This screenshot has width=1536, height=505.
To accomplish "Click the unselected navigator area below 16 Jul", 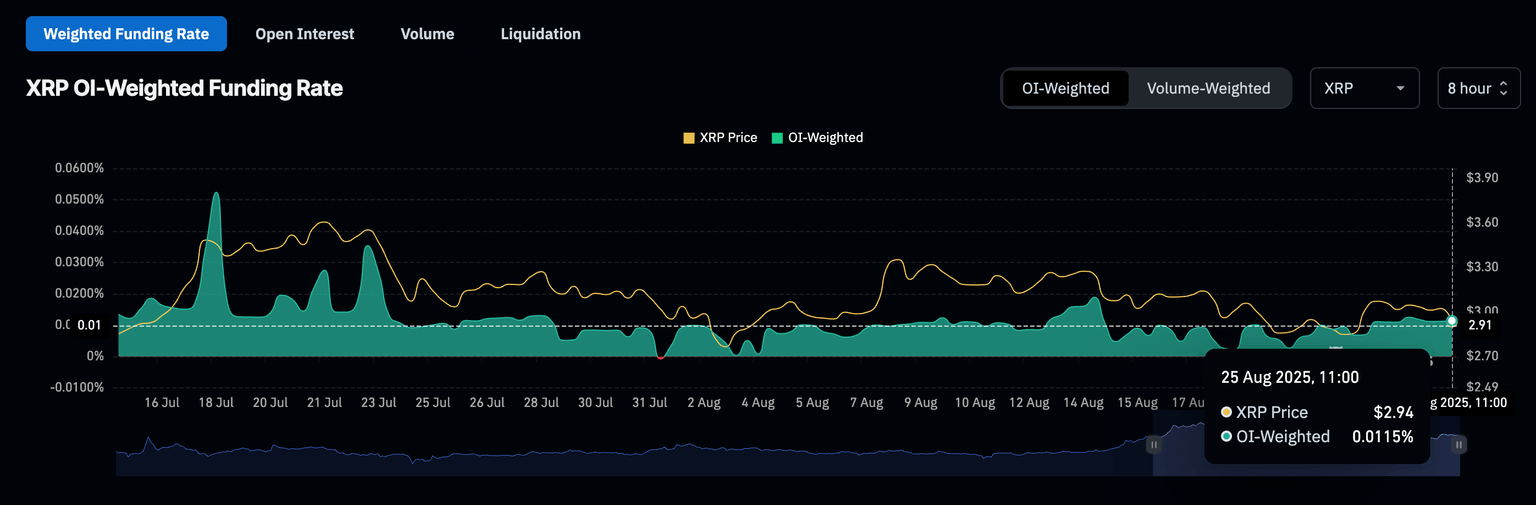I will pos(160,455).
